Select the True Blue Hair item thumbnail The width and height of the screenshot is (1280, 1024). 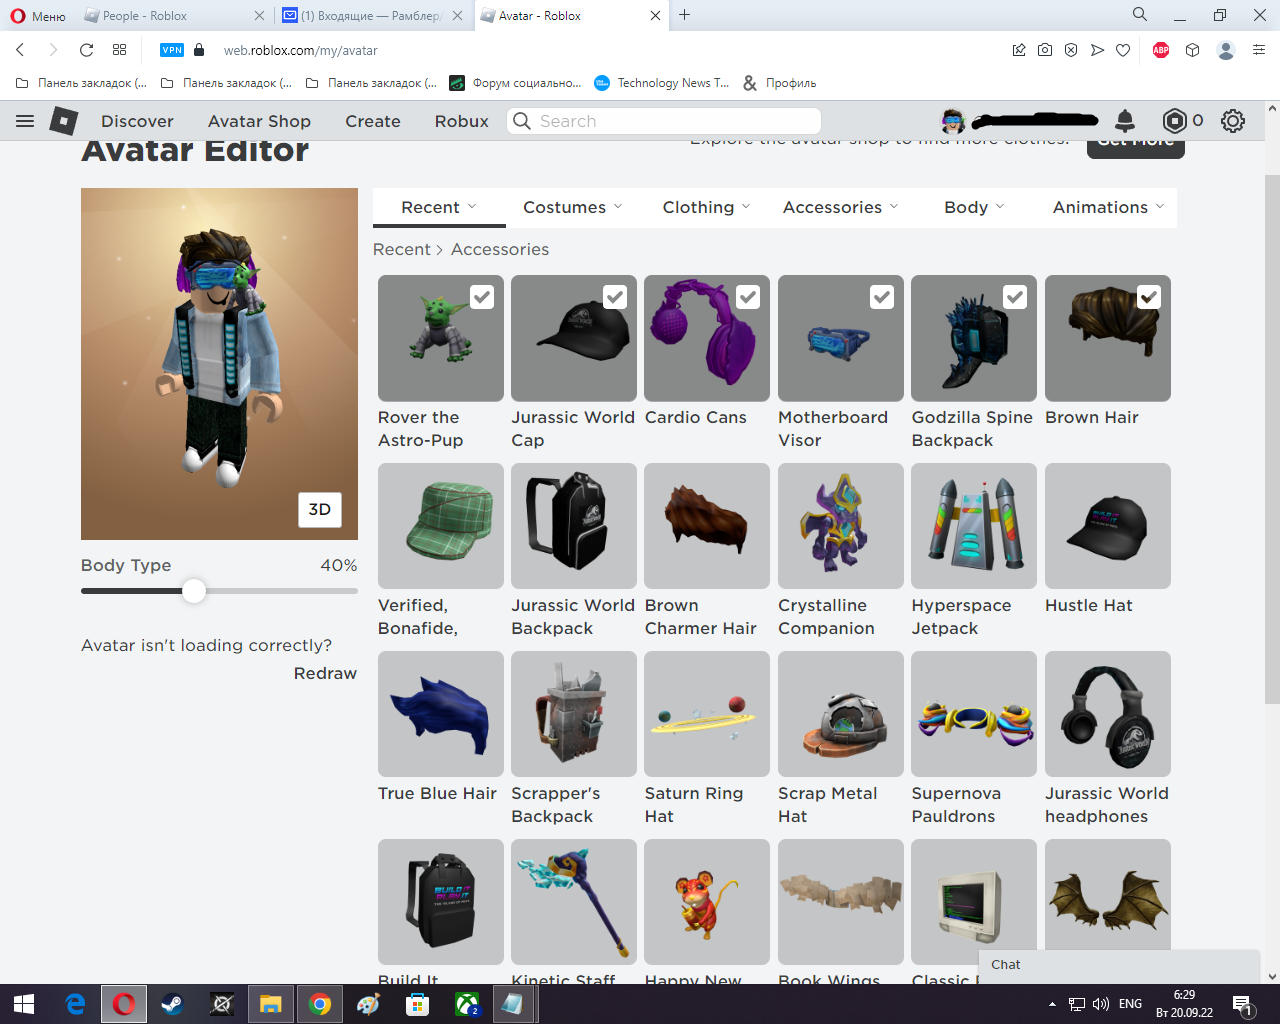(441, 713)
